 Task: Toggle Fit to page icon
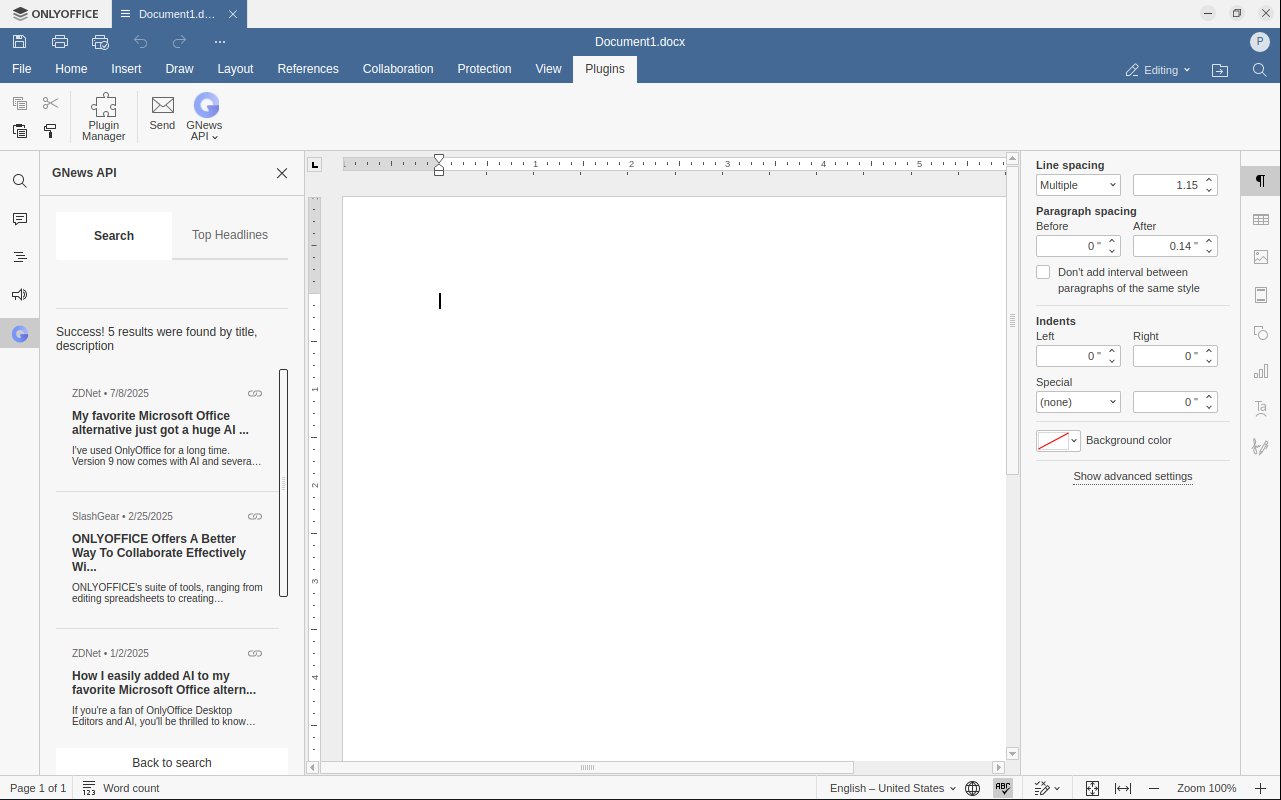coord(1092,788)
